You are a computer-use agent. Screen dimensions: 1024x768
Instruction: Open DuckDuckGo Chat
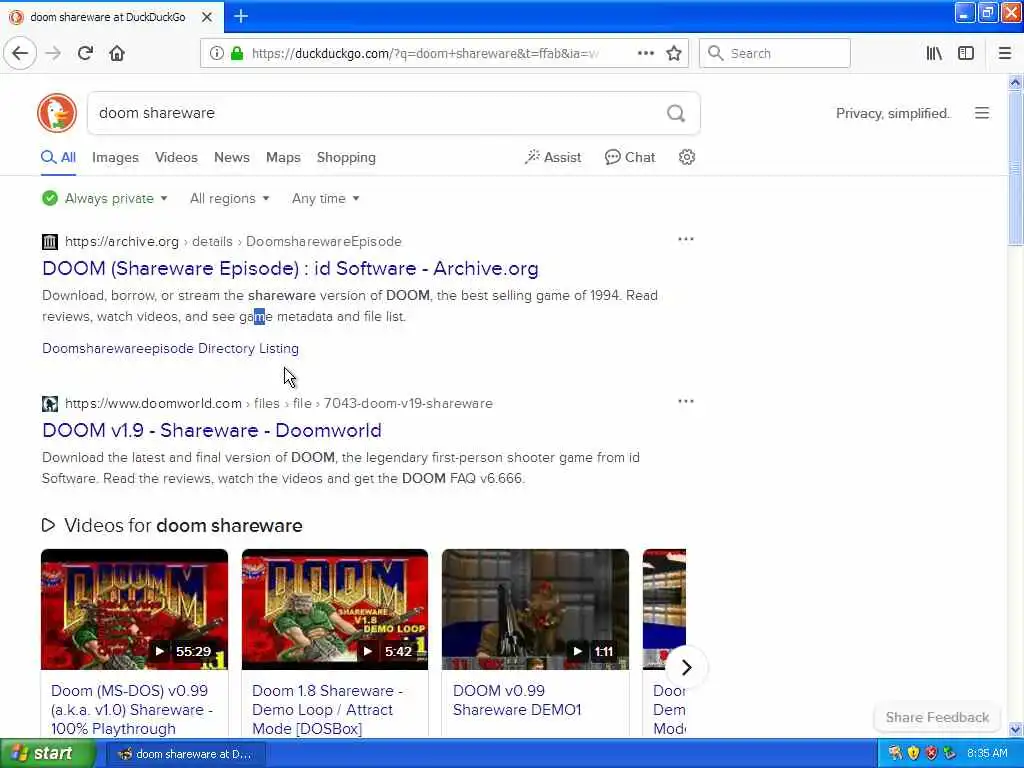pyautogui.click(x=630, y=157)
